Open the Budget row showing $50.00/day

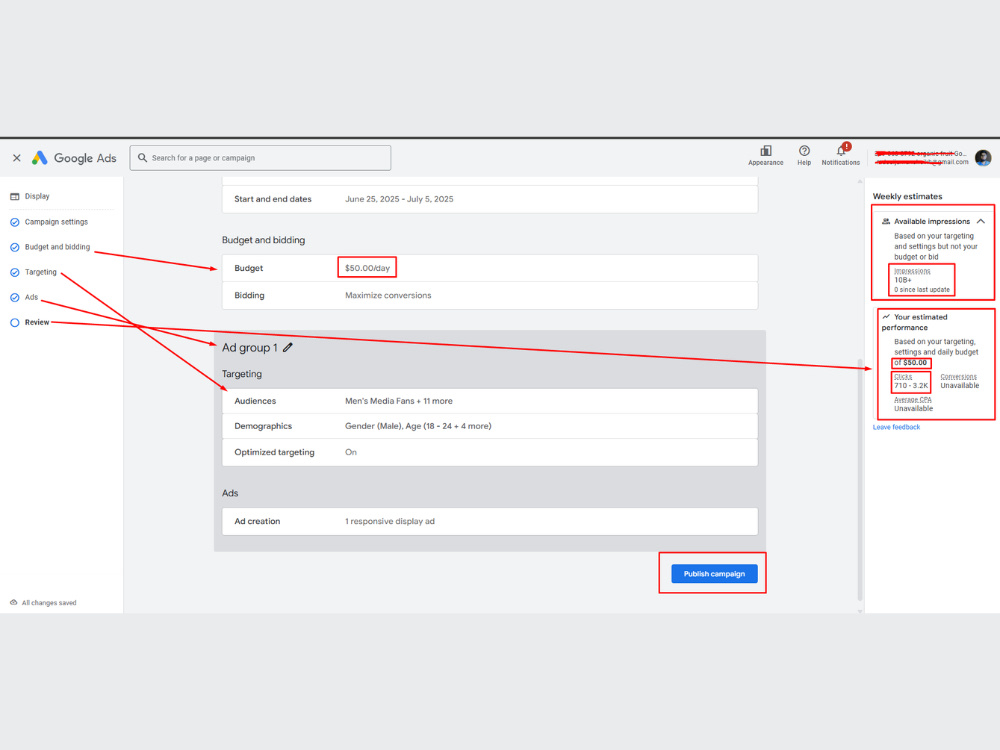click(490, 268)
